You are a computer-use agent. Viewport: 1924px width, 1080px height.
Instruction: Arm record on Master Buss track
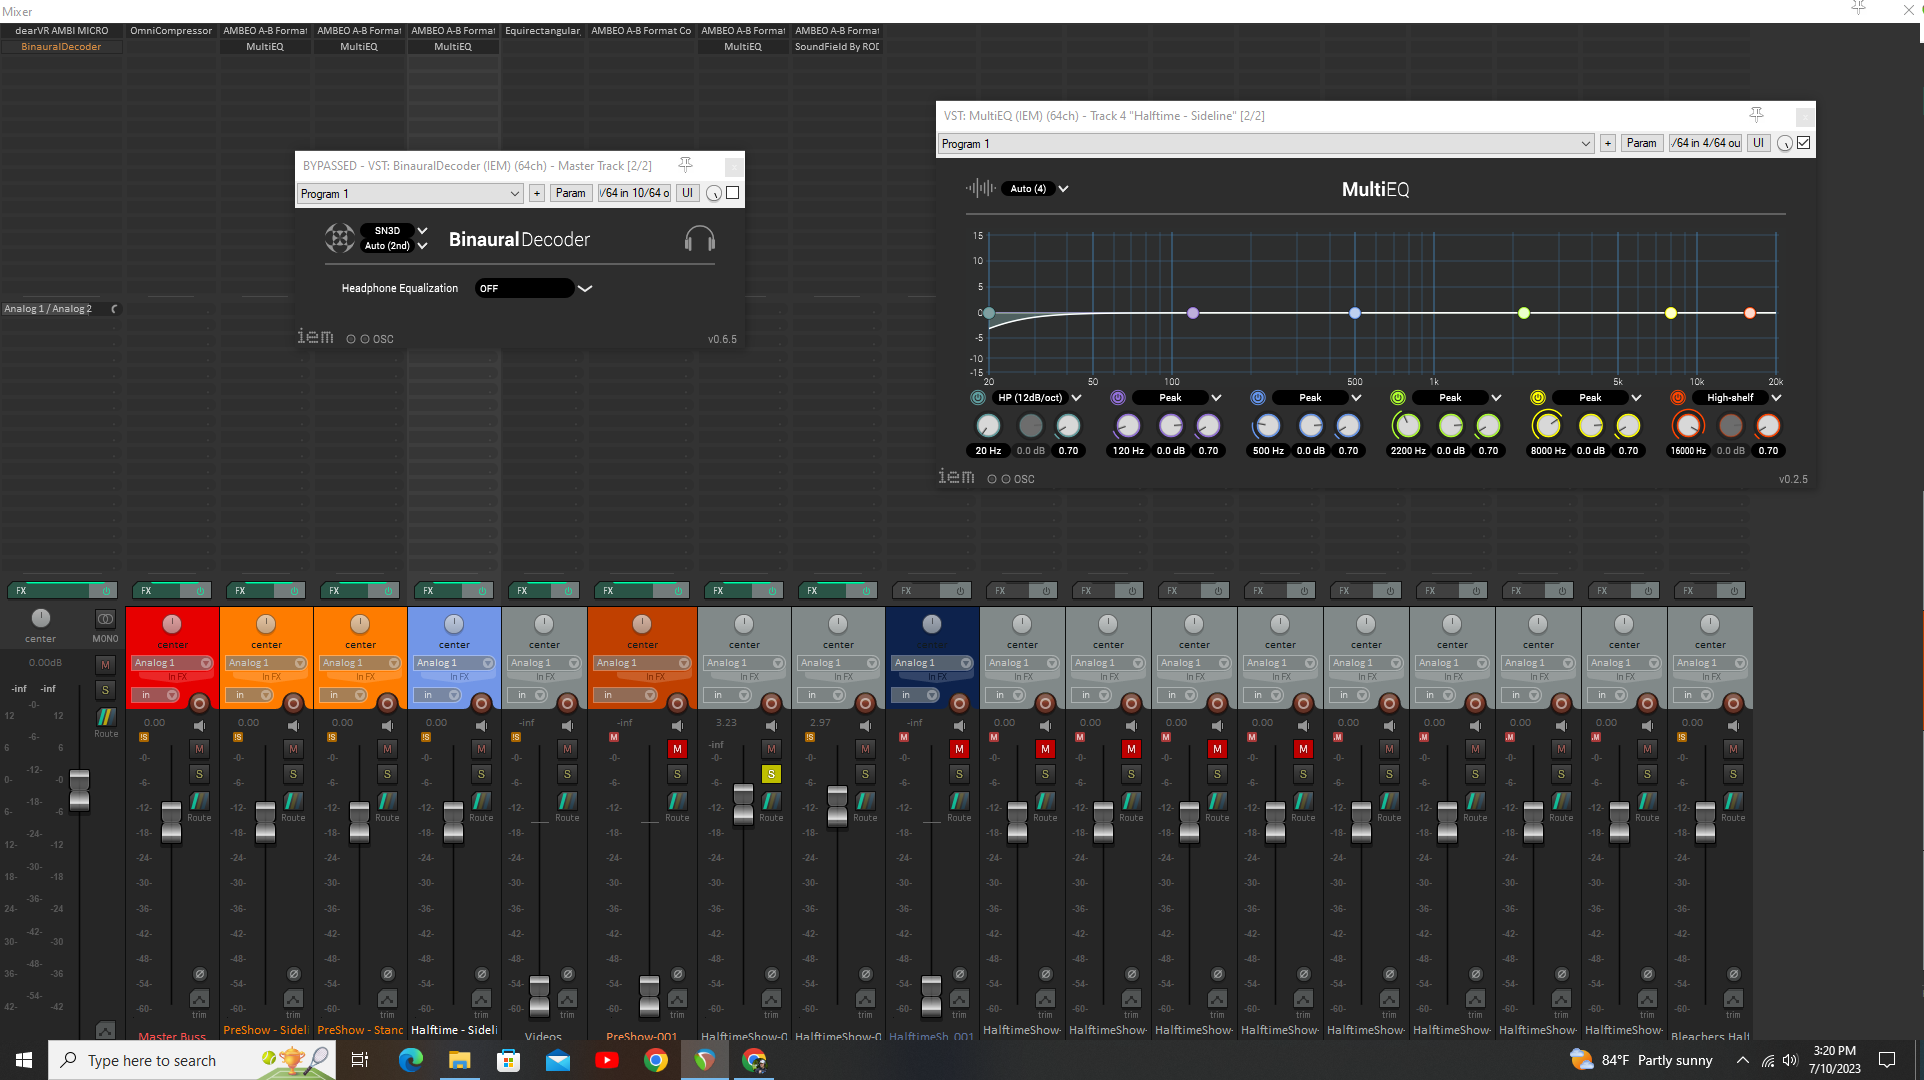199,703
